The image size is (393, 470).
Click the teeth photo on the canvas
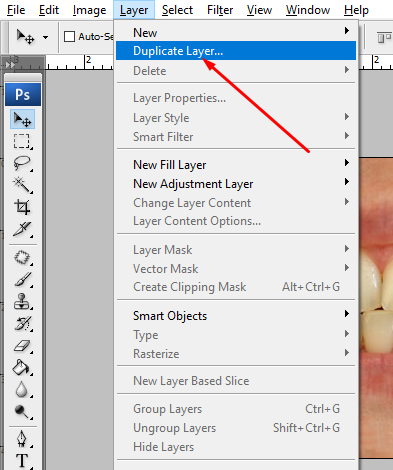[376, 307]
